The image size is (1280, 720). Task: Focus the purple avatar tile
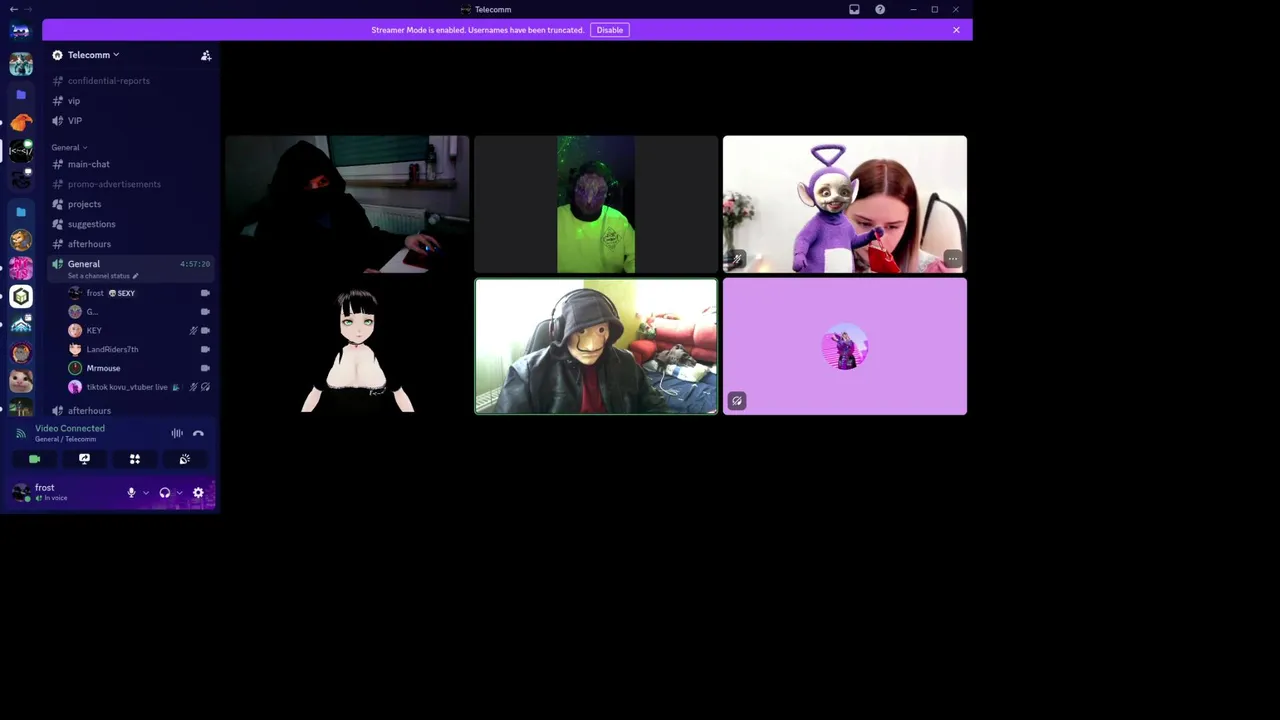pyautogui.click(x=845, y=346)
